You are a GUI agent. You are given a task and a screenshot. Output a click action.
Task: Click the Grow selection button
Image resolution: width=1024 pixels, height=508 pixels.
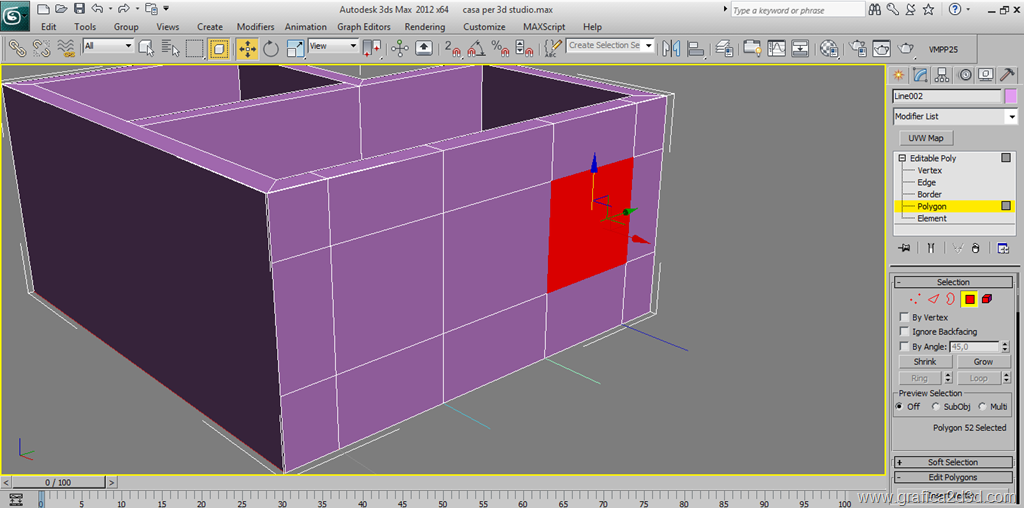click(983, 362)
